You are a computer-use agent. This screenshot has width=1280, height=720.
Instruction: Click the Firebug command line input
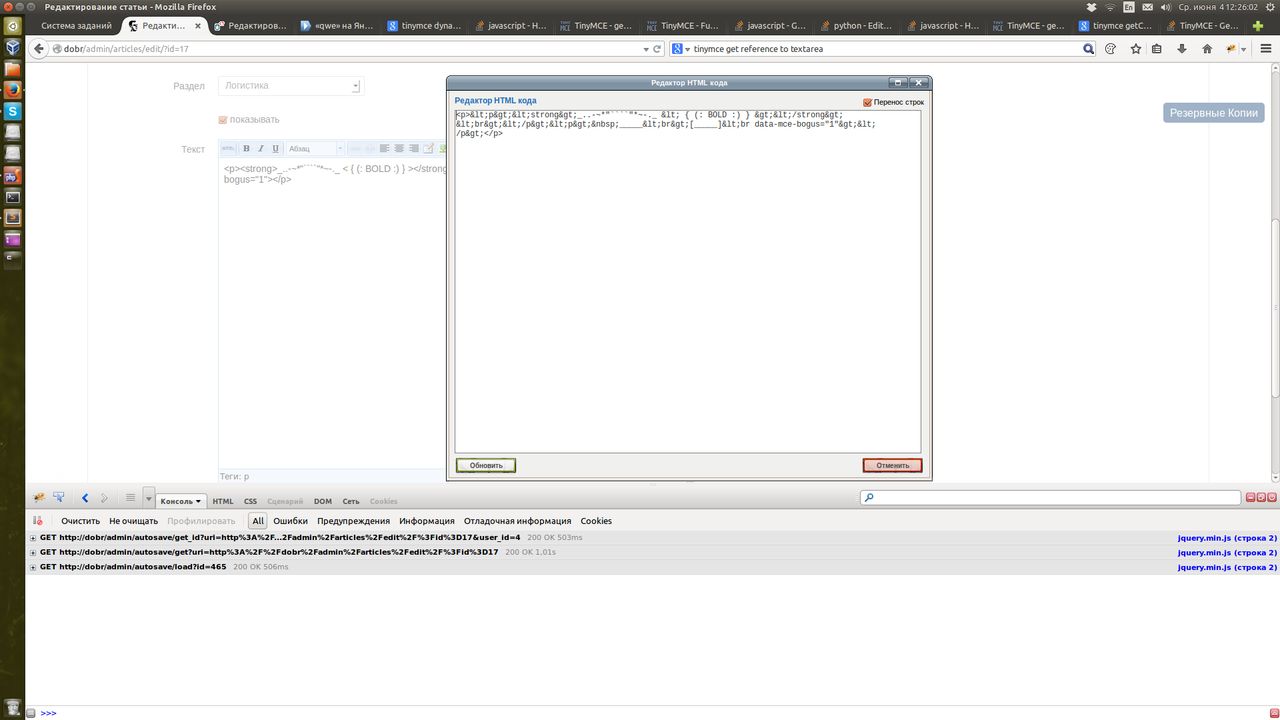pyautogui.click(x=660, y=713)
